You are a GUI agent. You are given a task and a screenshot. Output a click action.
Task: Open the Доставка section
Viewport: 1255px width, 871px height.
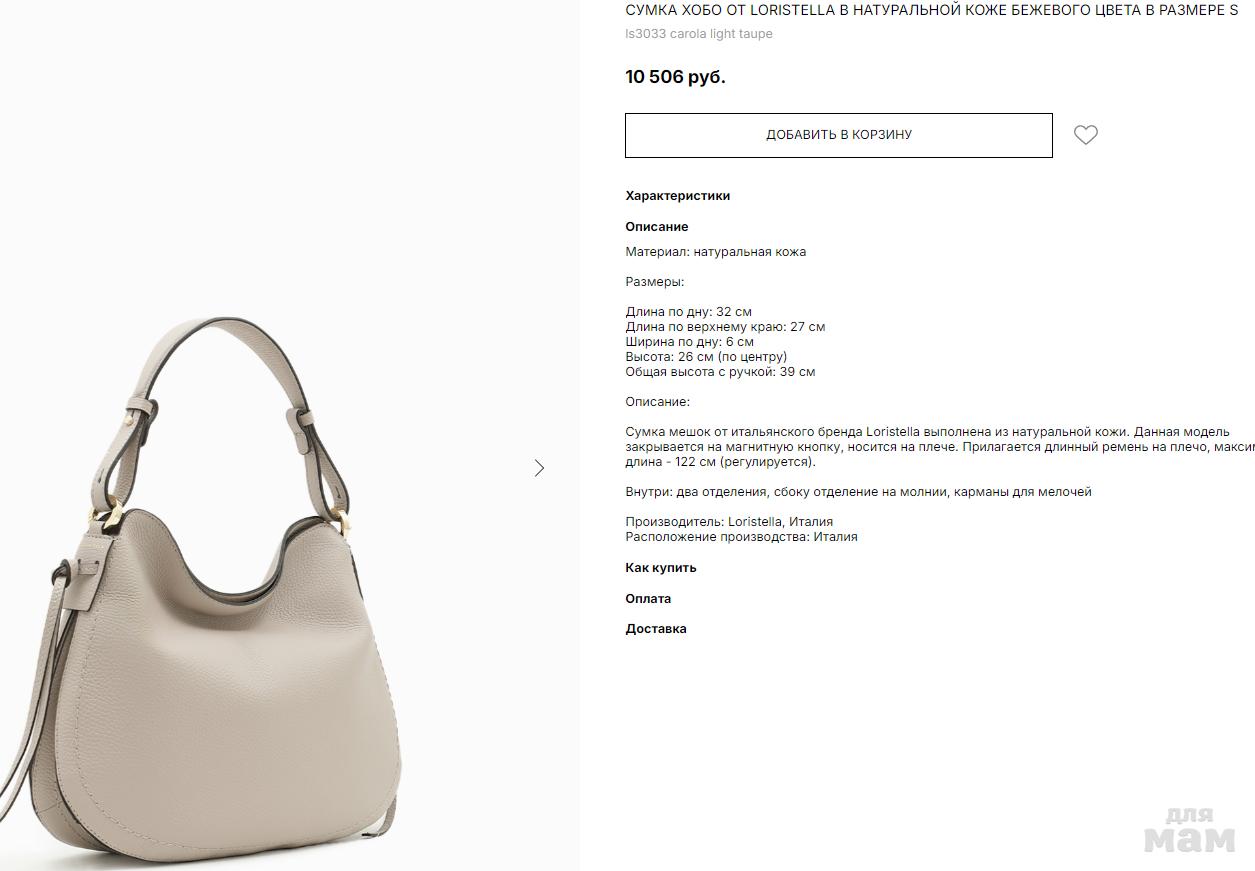pos(656,629)
